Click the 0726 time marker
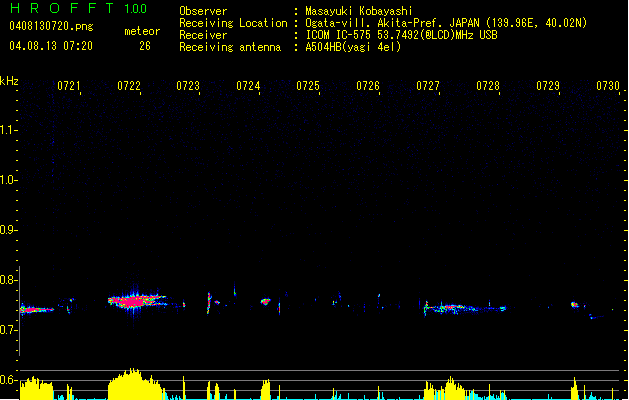Image resolution: width=629 pixels, height=400 pixels. tap(368, 86)
